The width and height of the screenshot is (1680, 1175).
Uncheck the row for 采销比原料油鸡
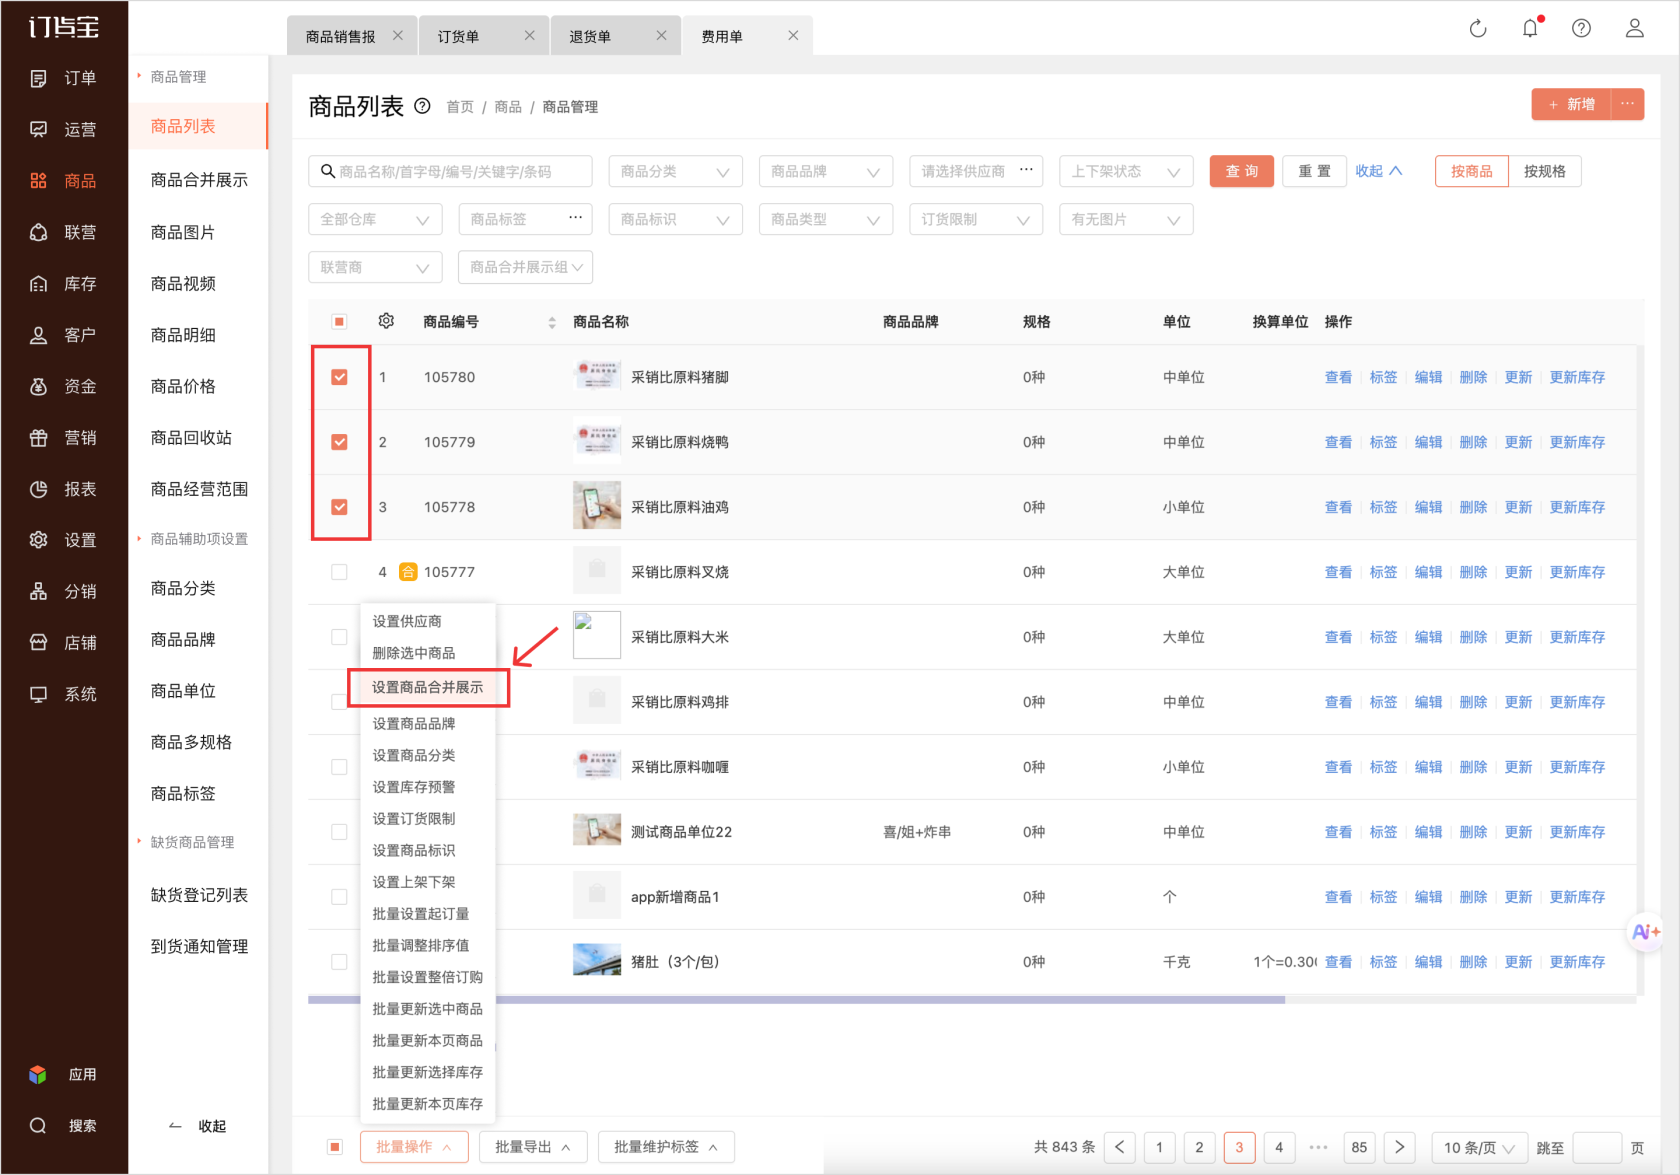click(339, 507)
